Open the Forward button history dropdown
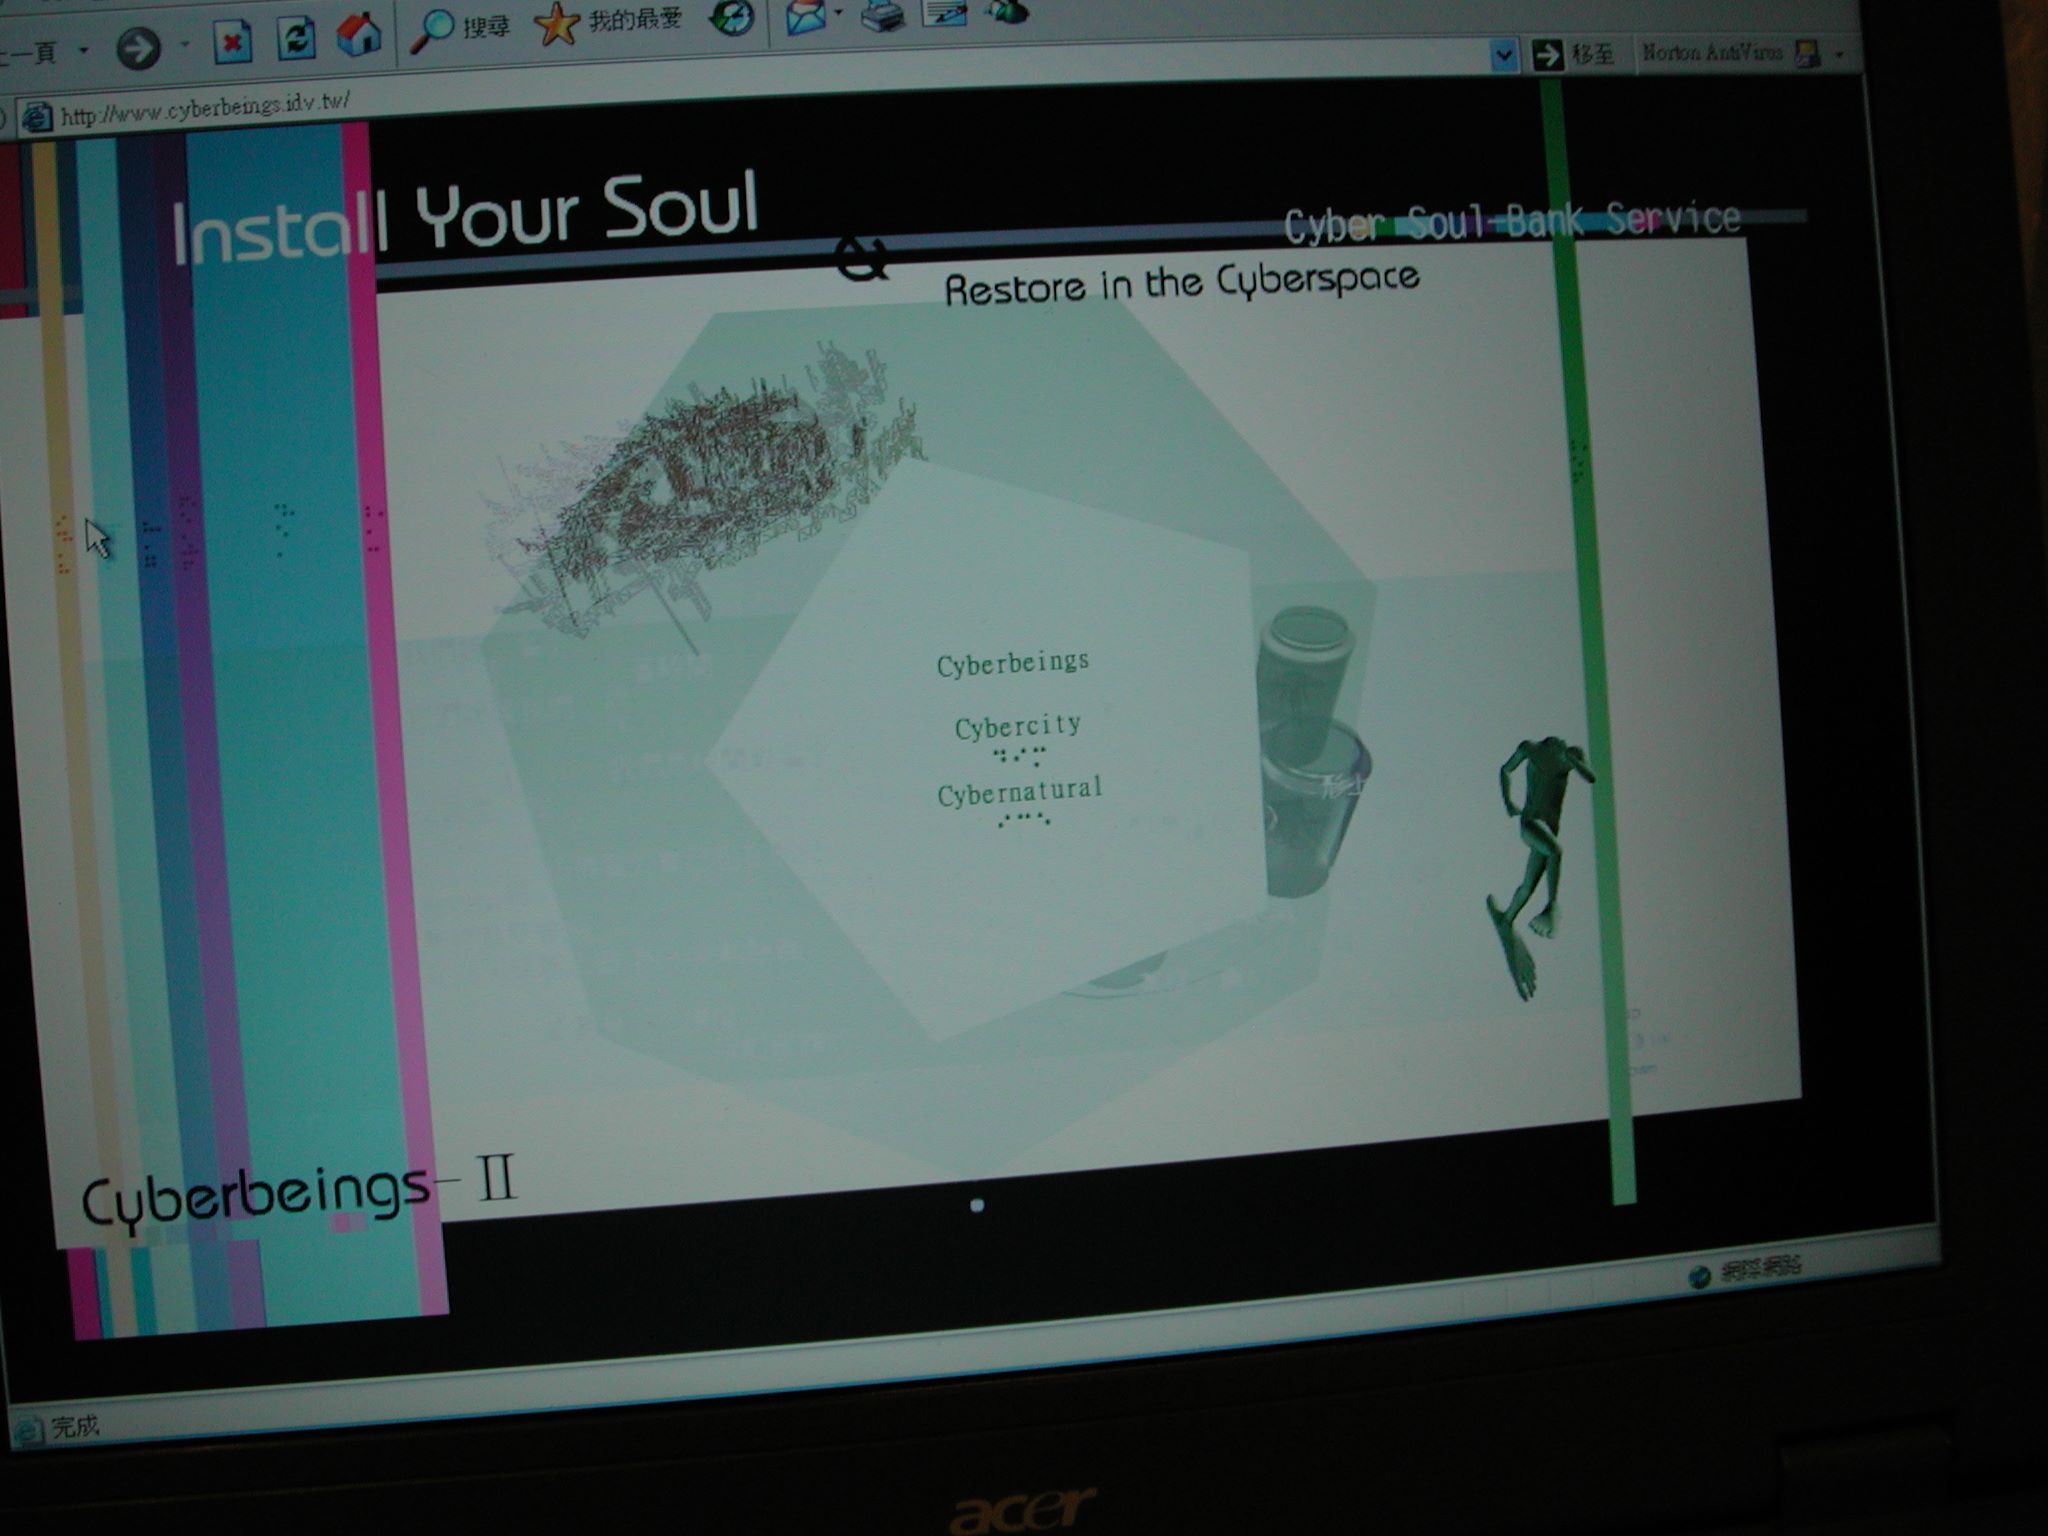Image resolution: width=2048 pixels, height=1536 pixels. click(x=185, y=45)
